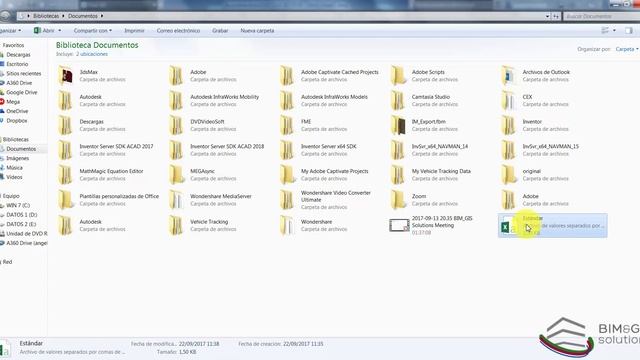640x360 pixels.
Task: Open the Adobe Captivate Cached Projects folder
Action: tap(330, 76)
